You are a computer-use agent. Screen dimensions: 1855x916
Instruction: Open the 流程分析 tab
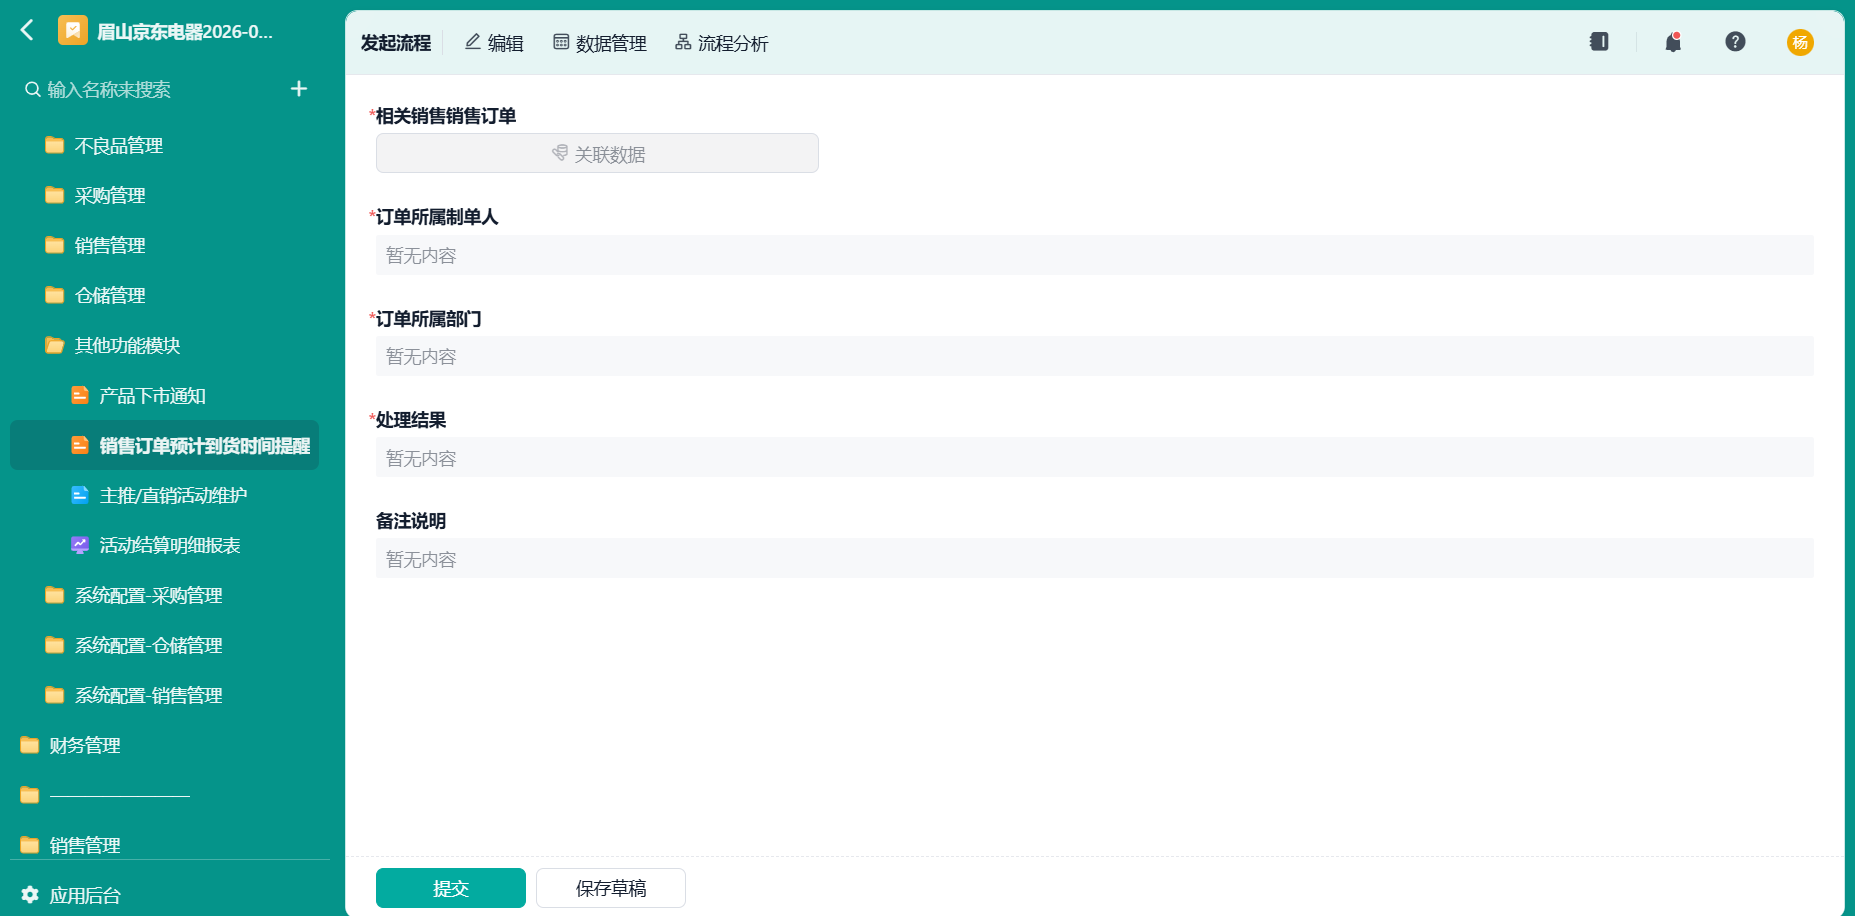coord(722,43)
